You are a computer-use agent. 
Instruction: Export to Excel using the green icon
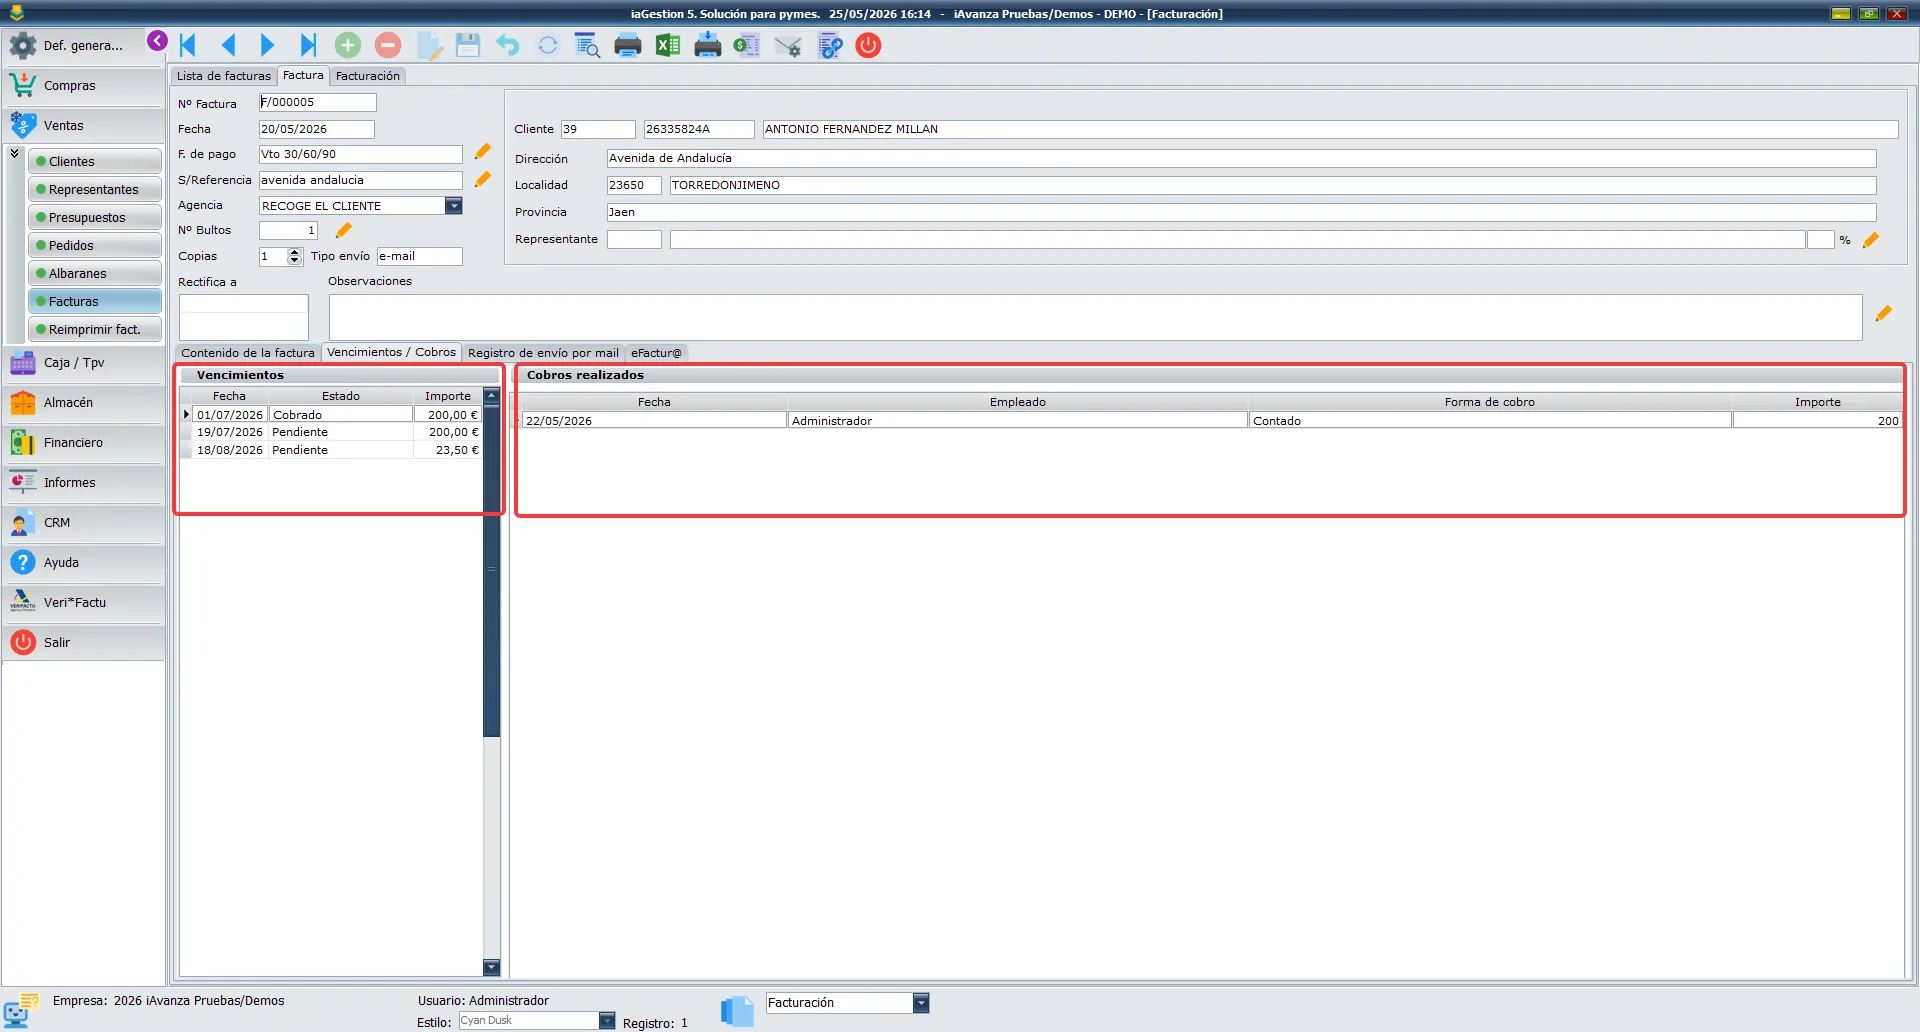pos(668,45)
